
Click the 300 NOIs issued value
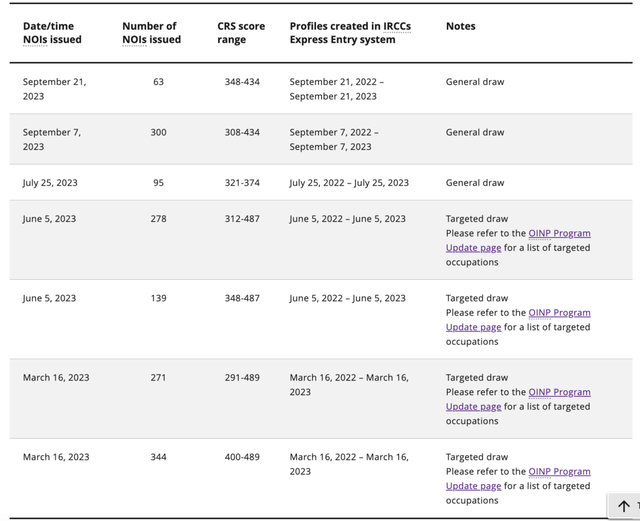[x=158, y=132]
